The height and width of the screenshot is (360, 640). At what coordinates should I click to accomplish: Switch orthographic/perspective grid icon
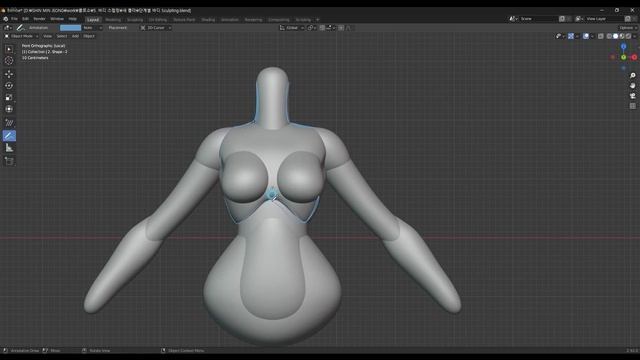(633, 106)
